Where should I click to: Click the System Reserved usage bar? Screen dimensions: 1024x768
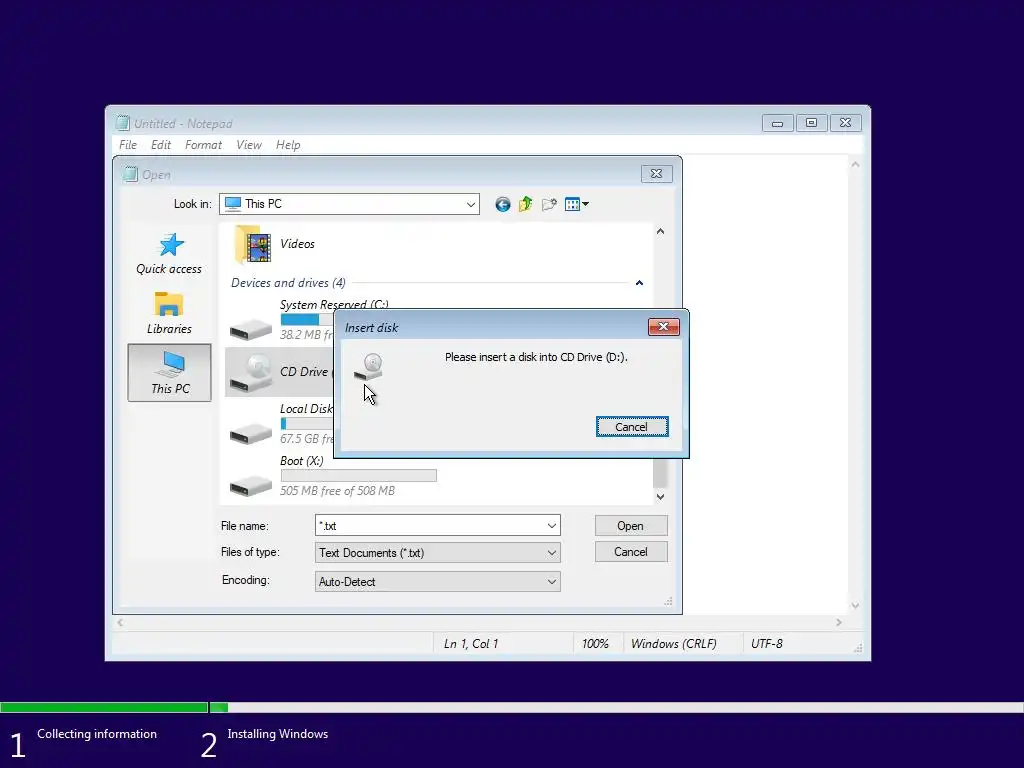click(x=307, y=320)
